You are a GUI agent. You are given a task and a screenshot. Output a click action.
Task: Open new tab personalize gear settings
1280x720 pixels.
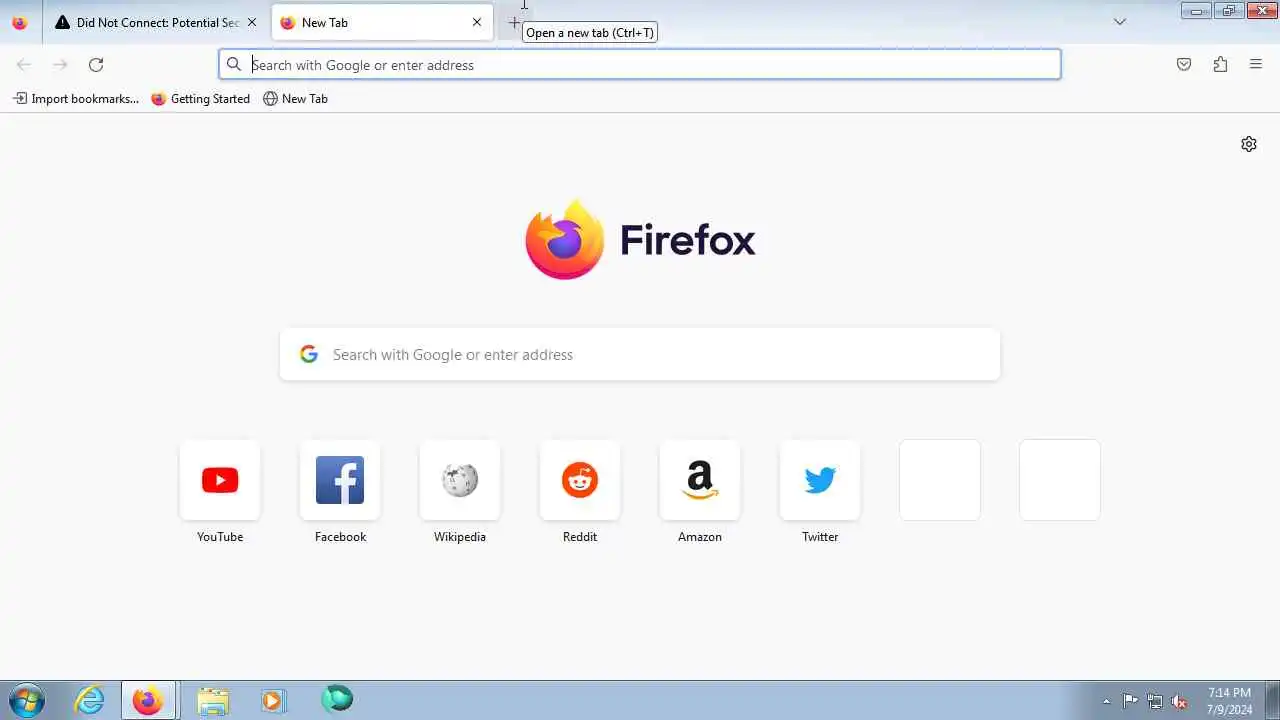pyautogui.click(x=1249, y=144)
